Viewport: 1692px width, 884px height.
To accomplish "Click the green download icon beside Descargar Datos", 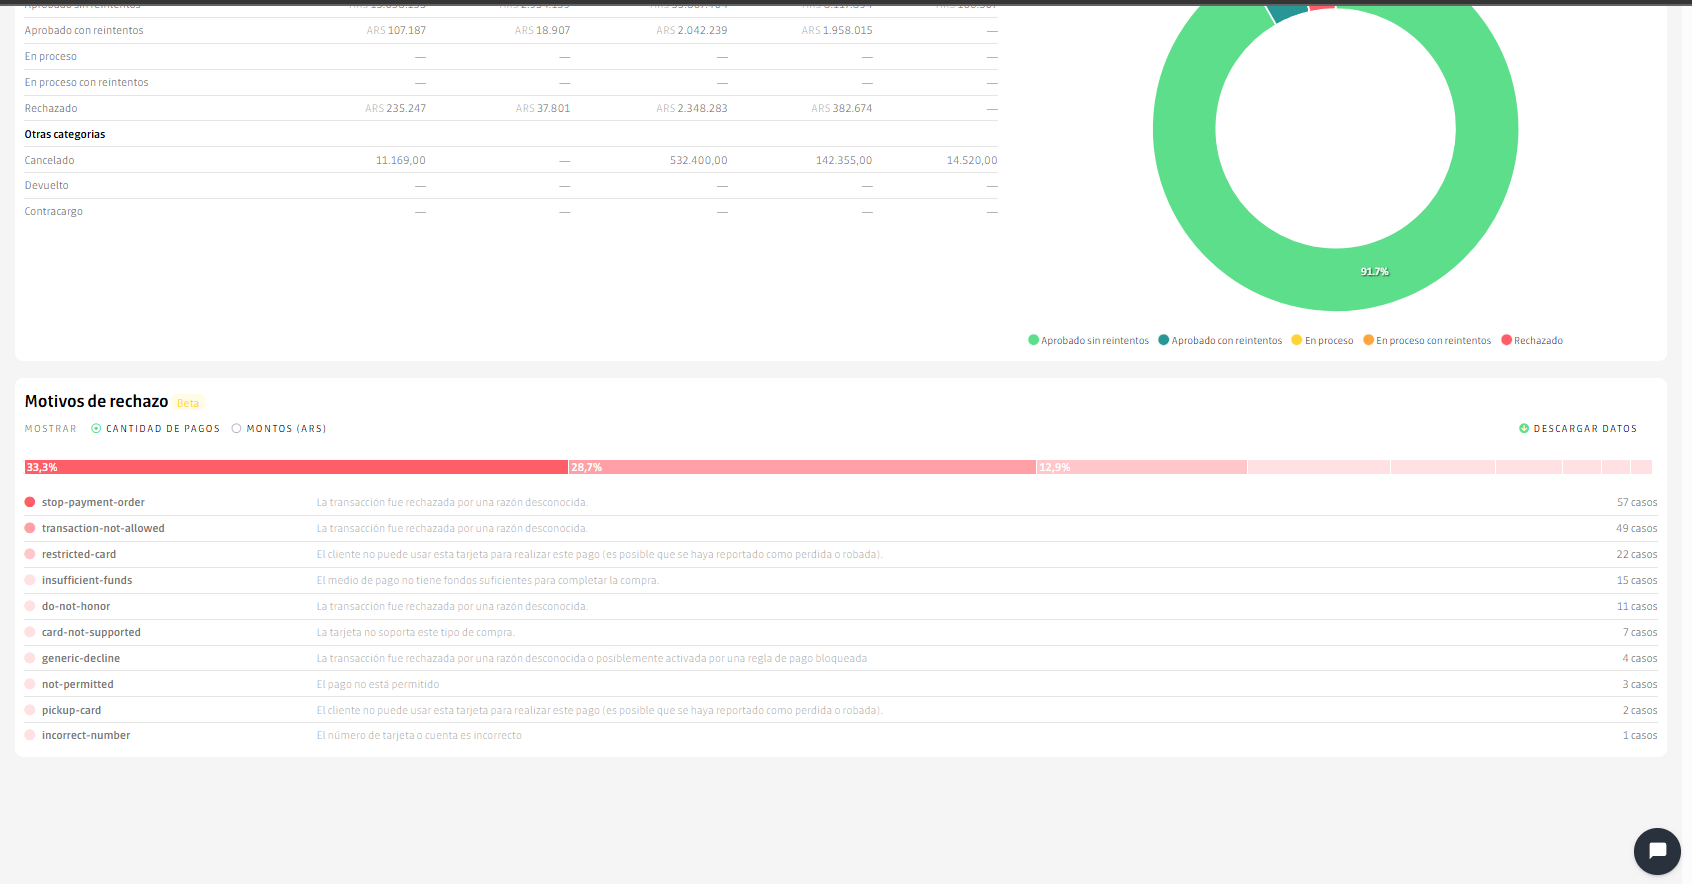I will tap(1524, 428).
